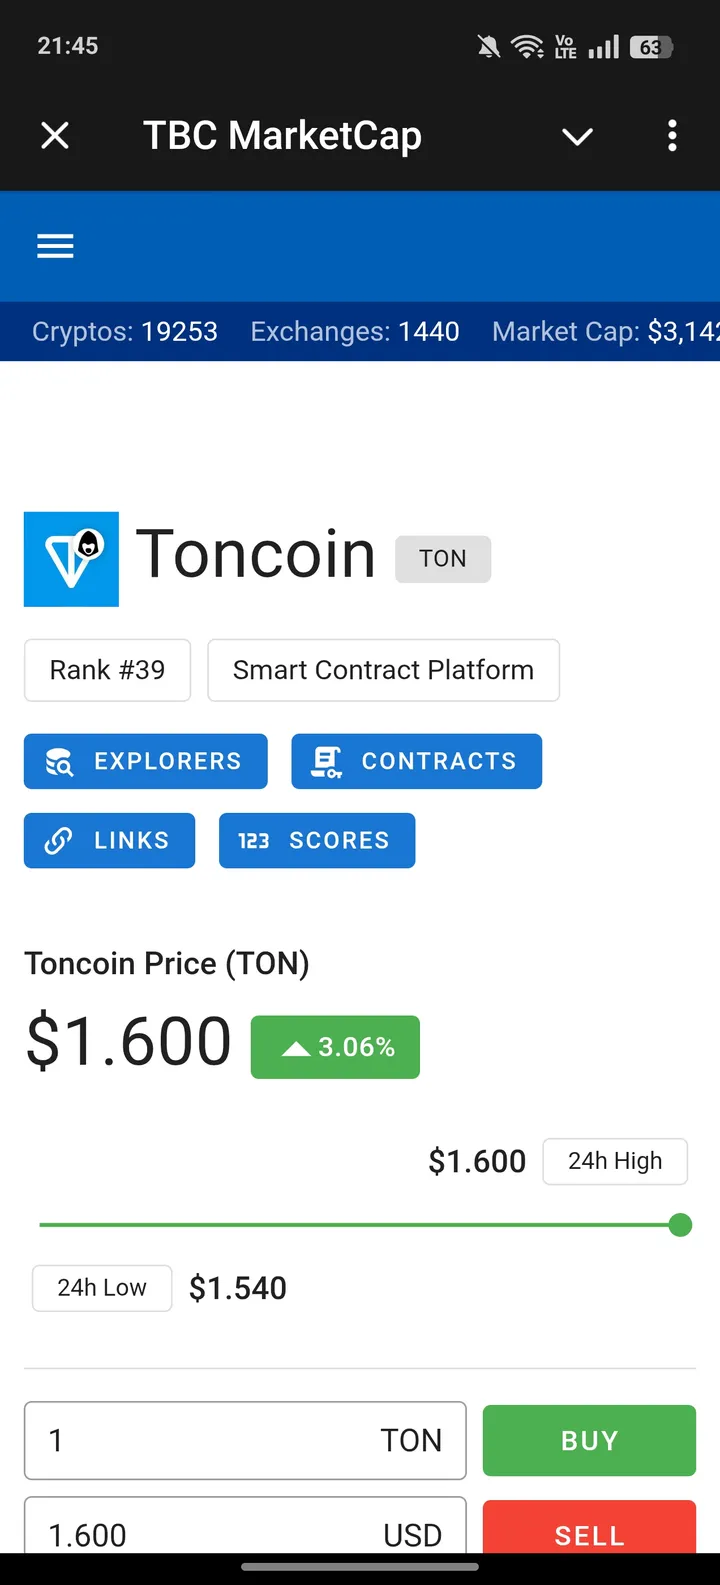Screen dimensions: 720x1585
Task: Click the 24h price range slider handle
Action: coord(680,1225)
